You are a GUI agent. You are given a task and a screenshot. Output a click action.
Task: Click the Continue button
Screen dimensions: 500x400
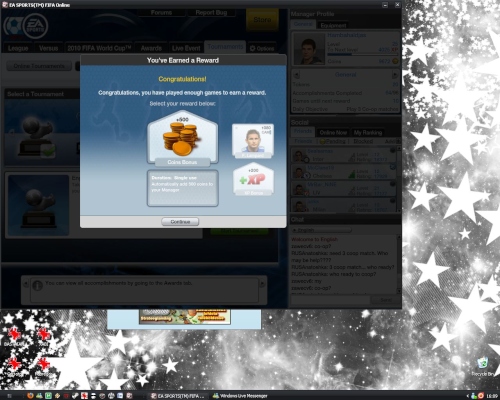[x=180, y=222]
